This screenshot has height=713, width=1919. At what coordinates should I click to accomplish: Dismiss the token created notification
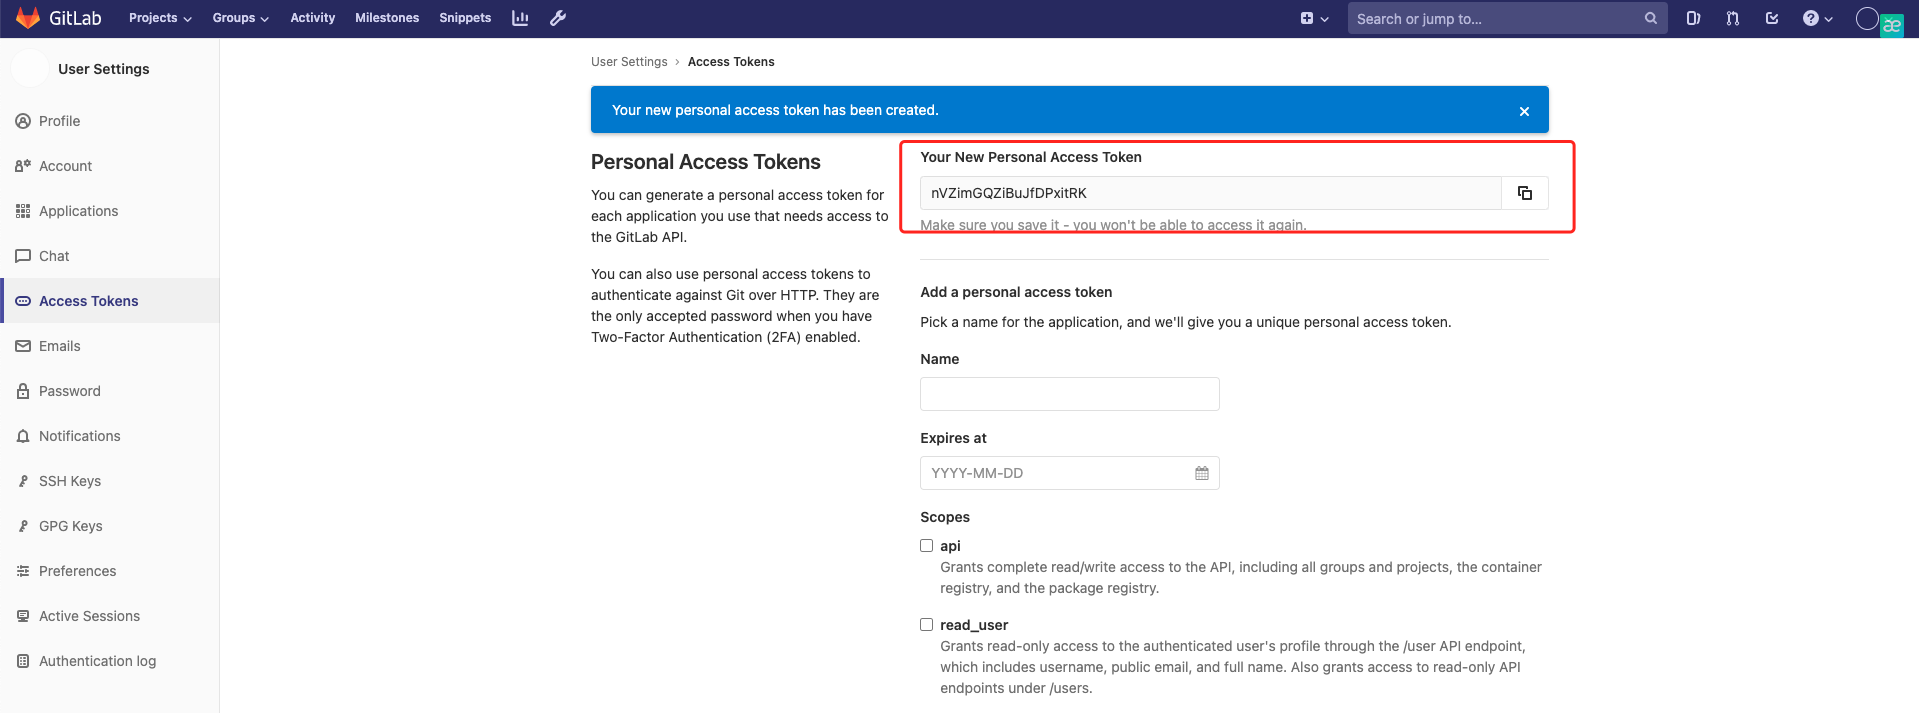pyautogui.click(x=1524, y=111)
